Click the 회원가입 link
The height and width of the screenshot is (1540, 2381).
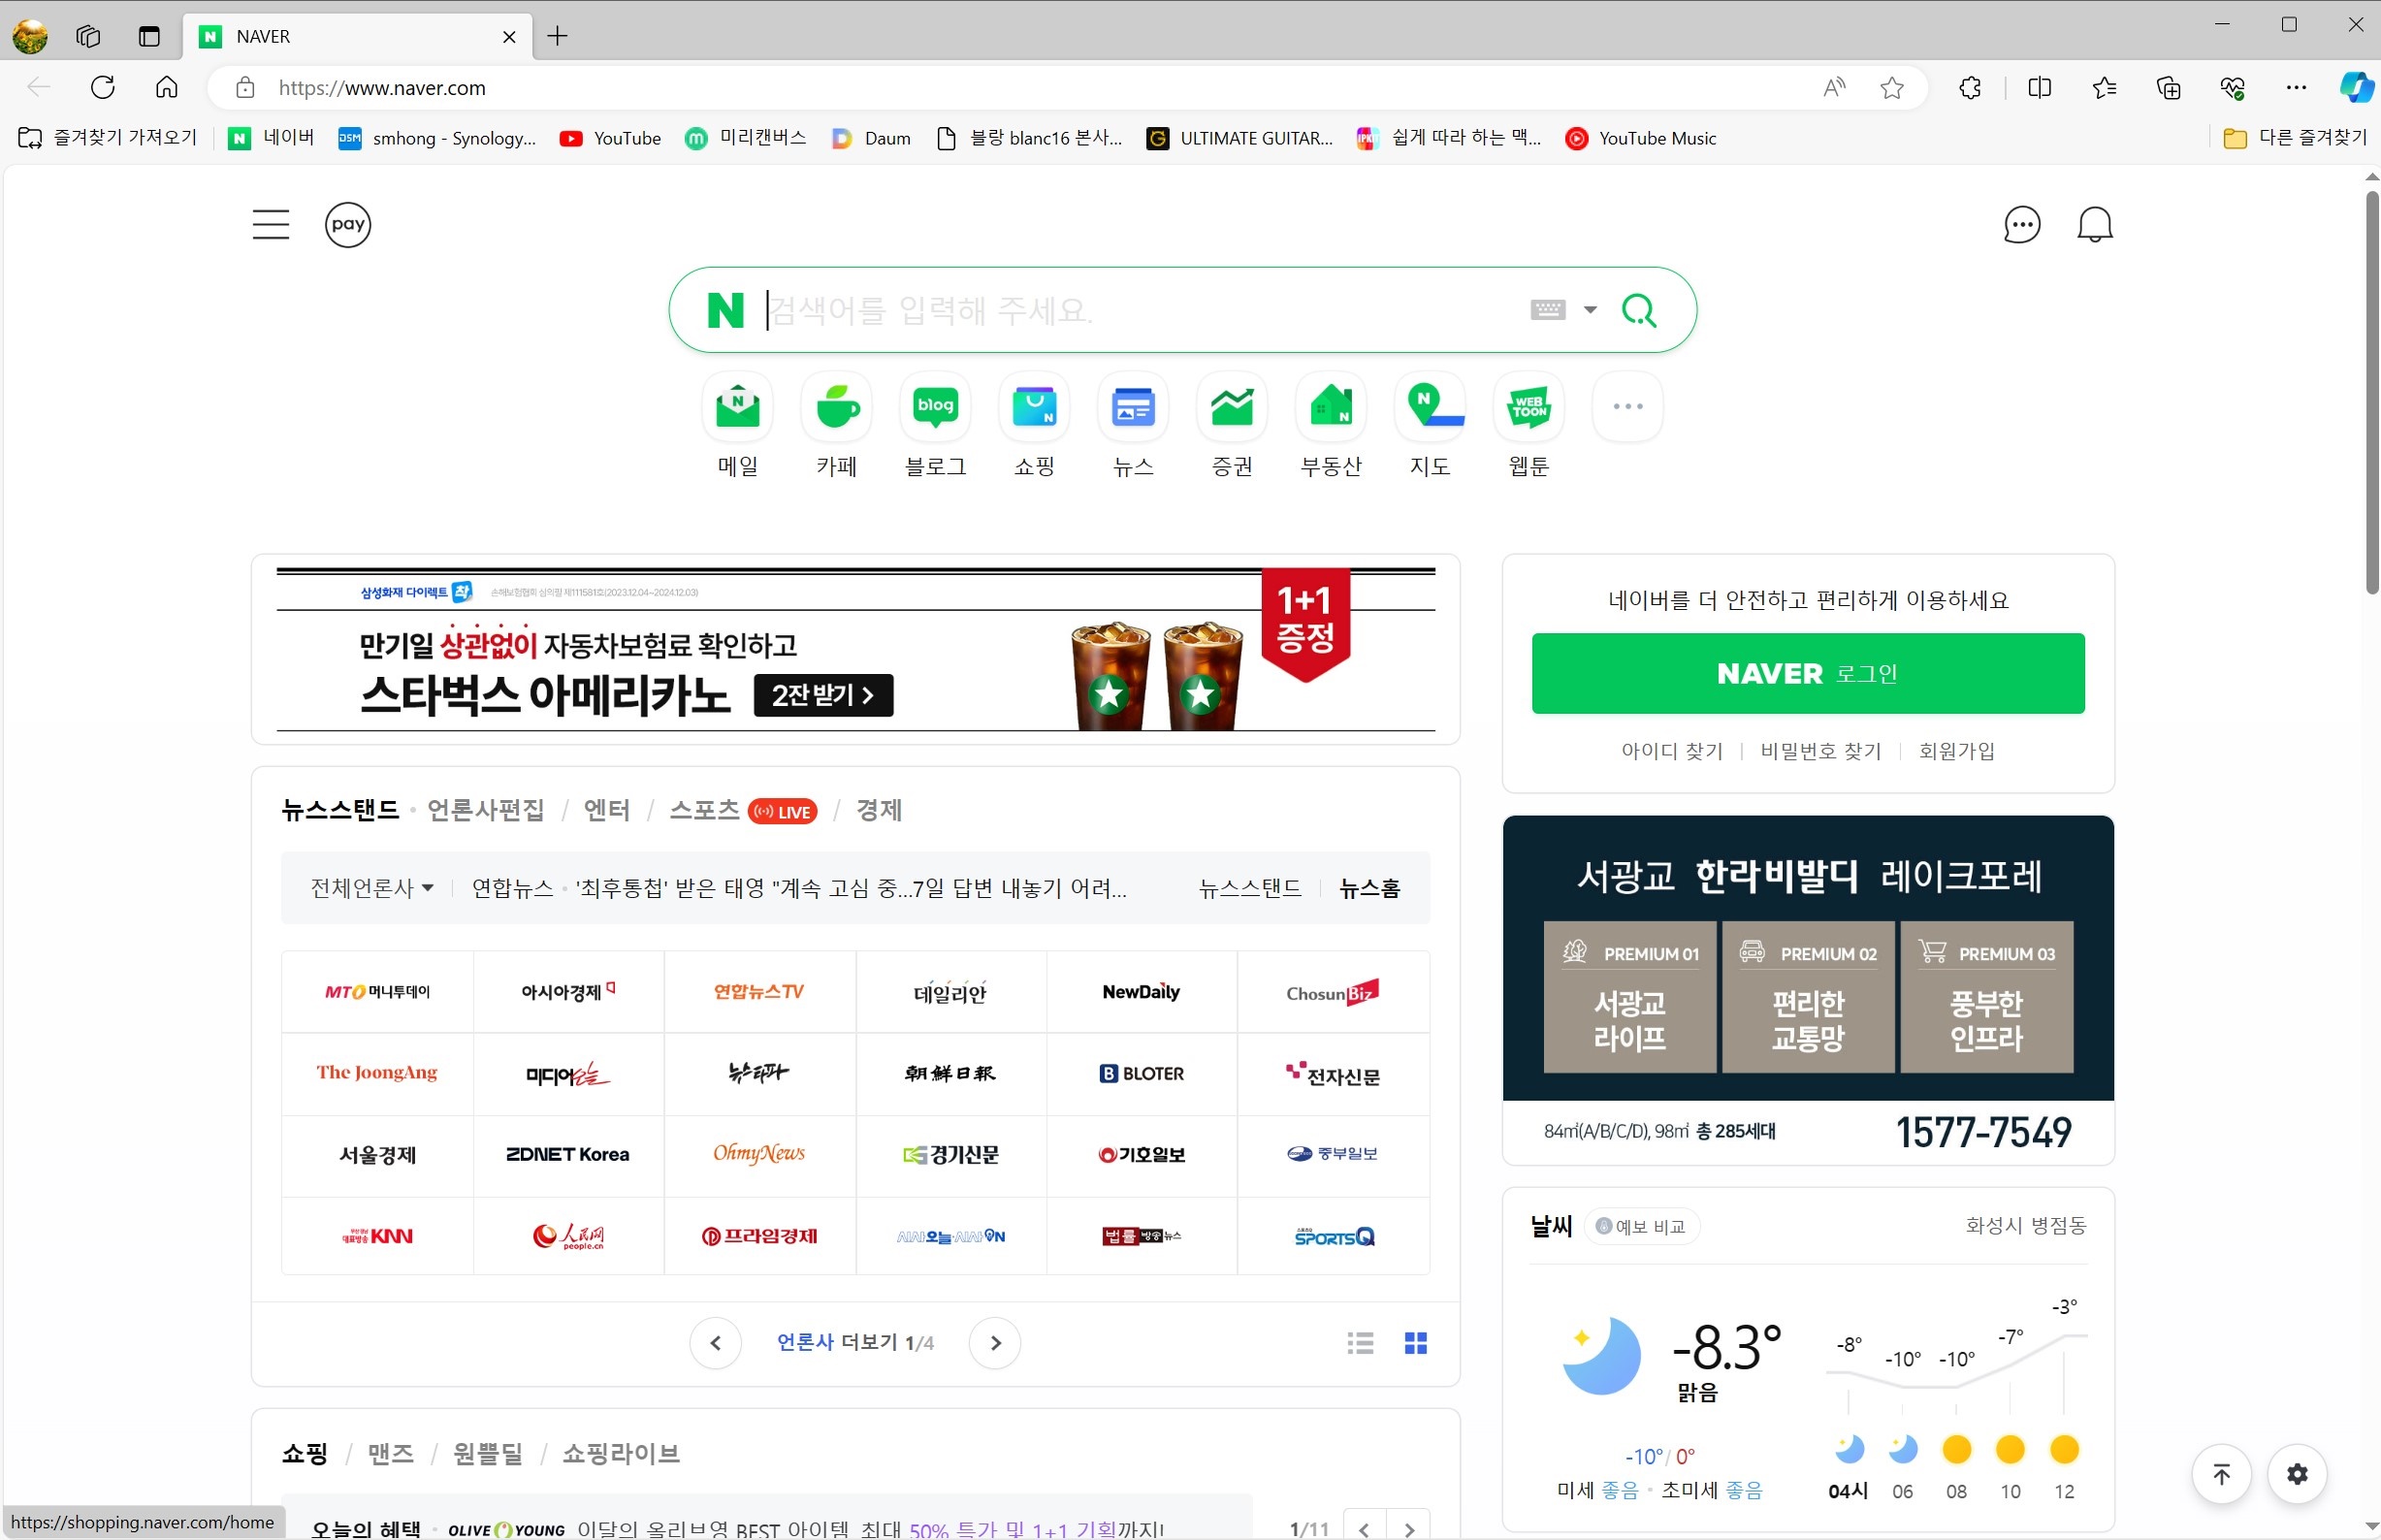(x=1957, y=751)
